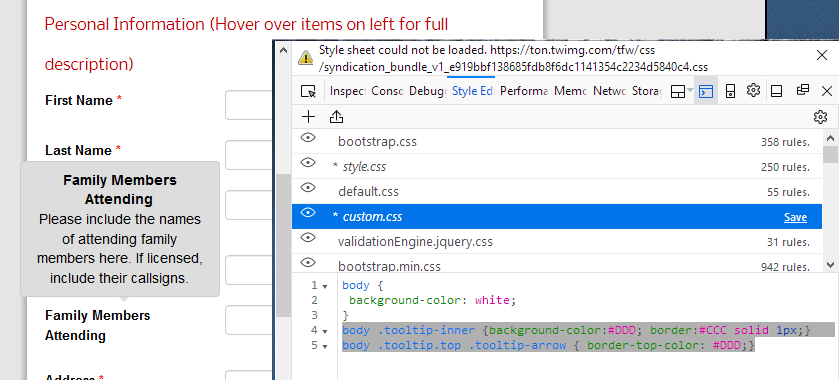Click the Last Name label
The width and height of the screenshot is (839, 380).
click(78, 151)
